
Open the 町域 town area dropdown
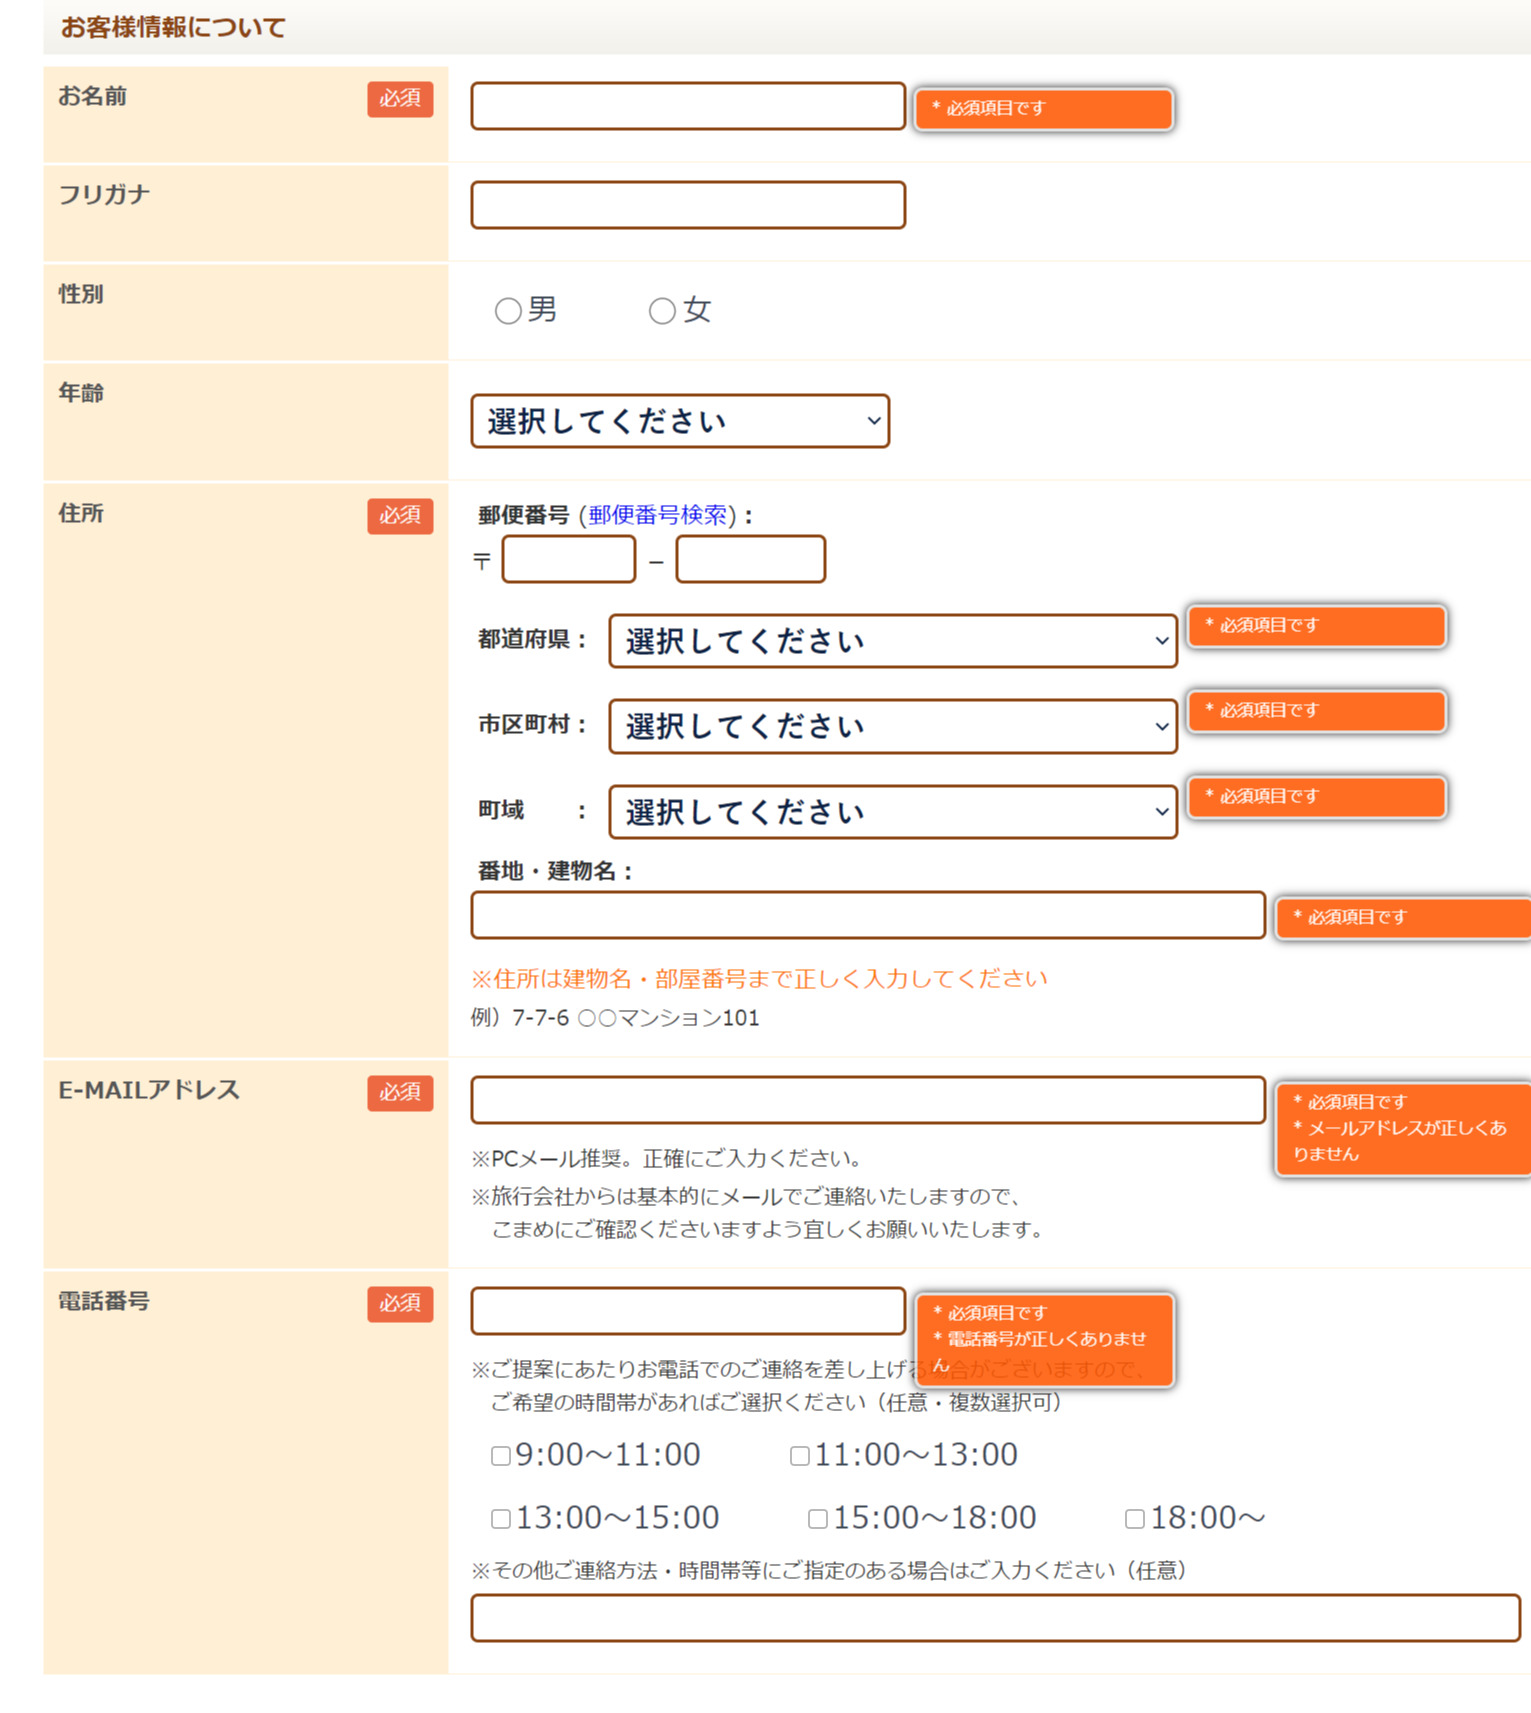(x=893, y=812)
